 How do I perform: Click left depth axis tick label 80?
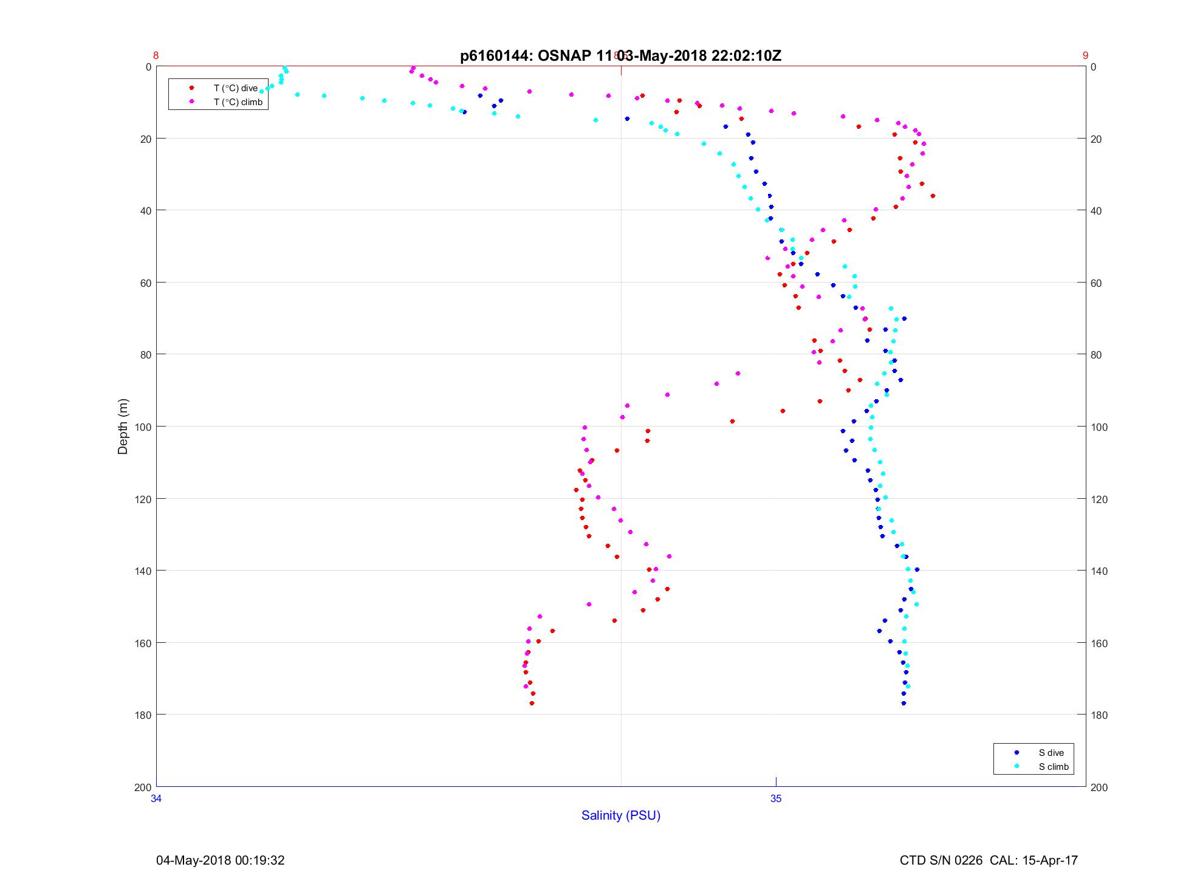pyautogui.click(x=146, y=355)
